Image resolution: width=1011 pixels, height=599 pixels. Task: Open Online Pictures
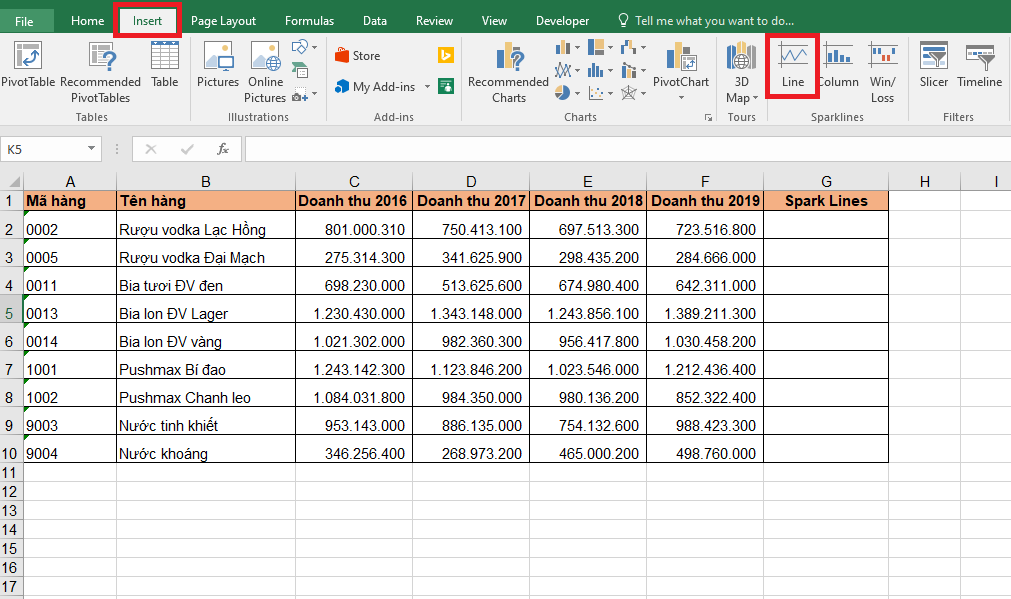coord(265,65)
